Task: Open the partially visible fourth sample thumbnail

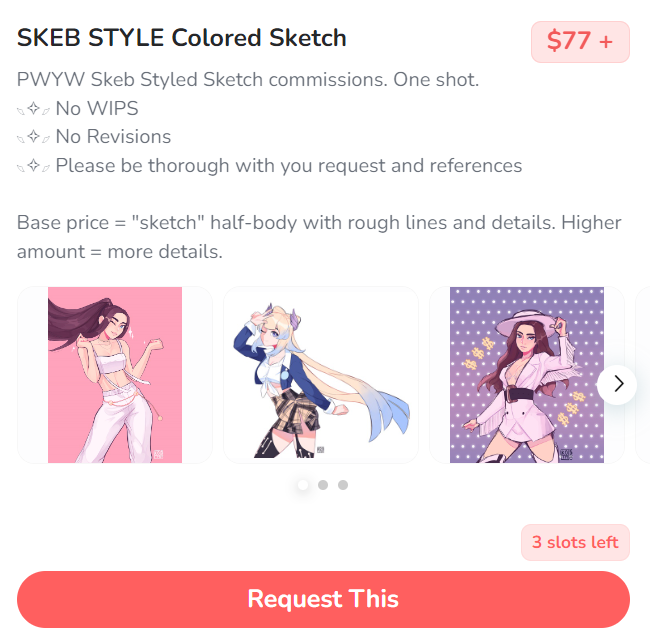Action: point(643,375)
